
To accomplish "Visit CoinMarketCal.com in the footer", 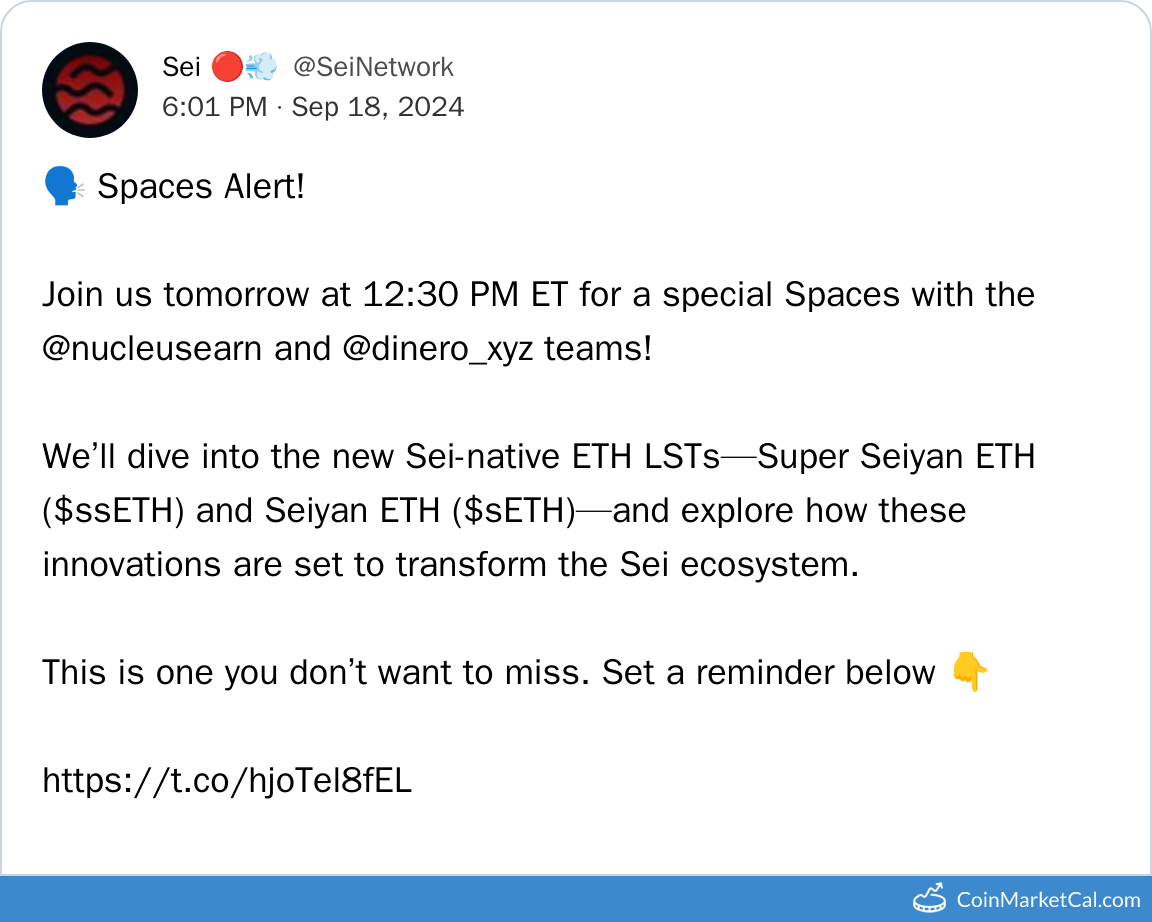I will click(1048, 899).
